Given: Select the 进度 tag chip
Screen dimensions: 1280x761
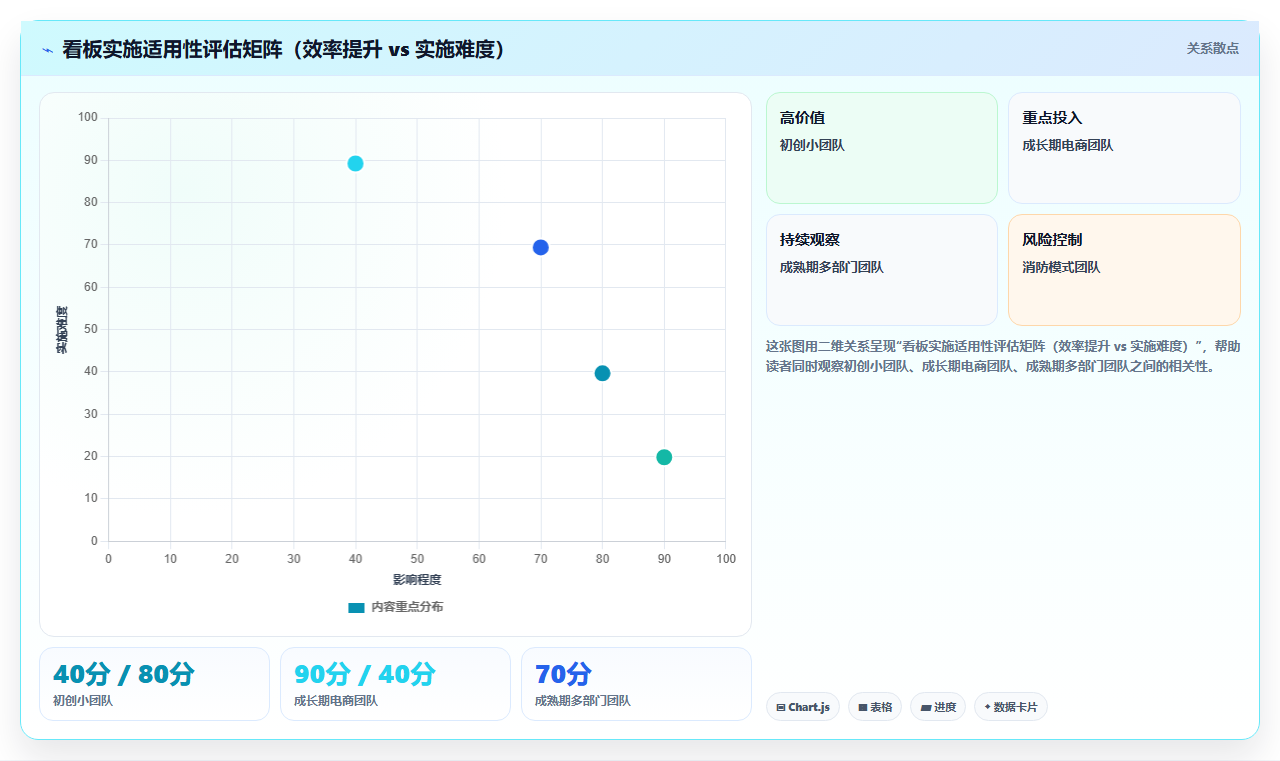Looking at the screenshot, I should point(938,707).
